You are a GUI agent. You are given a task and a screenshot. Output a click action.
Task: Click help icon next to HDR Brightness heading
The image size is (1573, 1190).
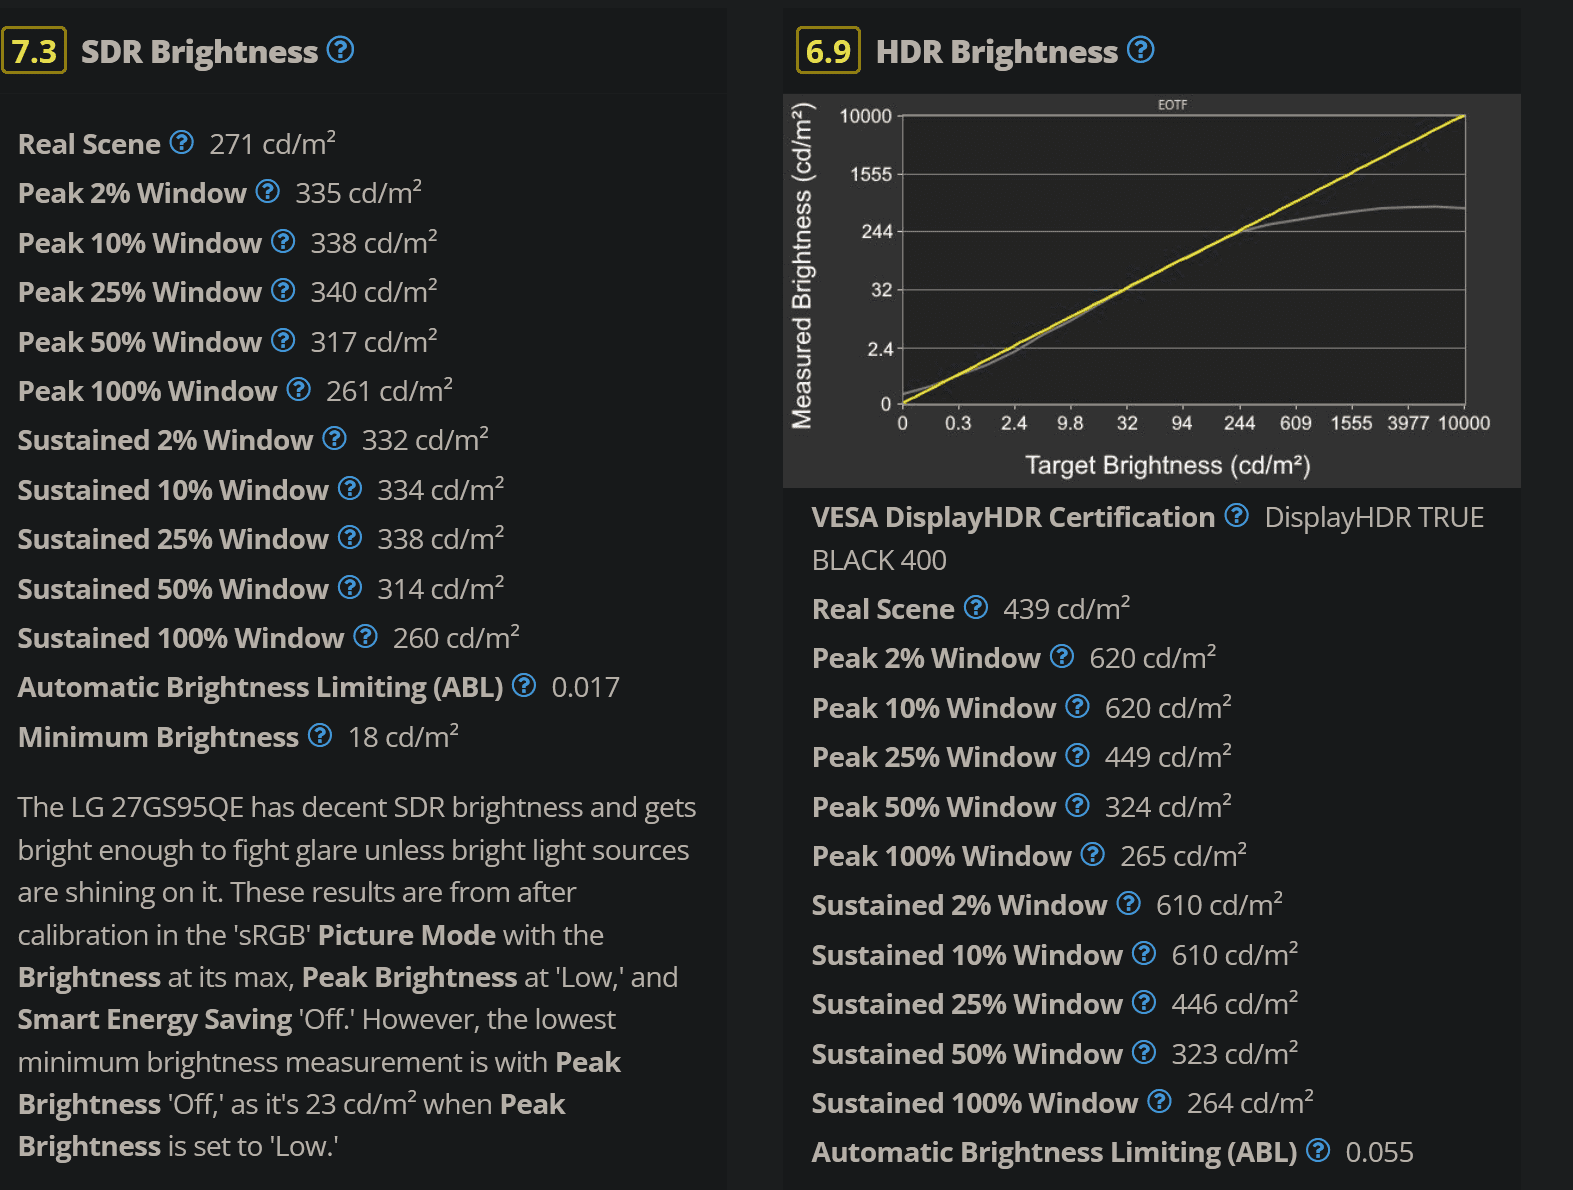[1141, 49]
